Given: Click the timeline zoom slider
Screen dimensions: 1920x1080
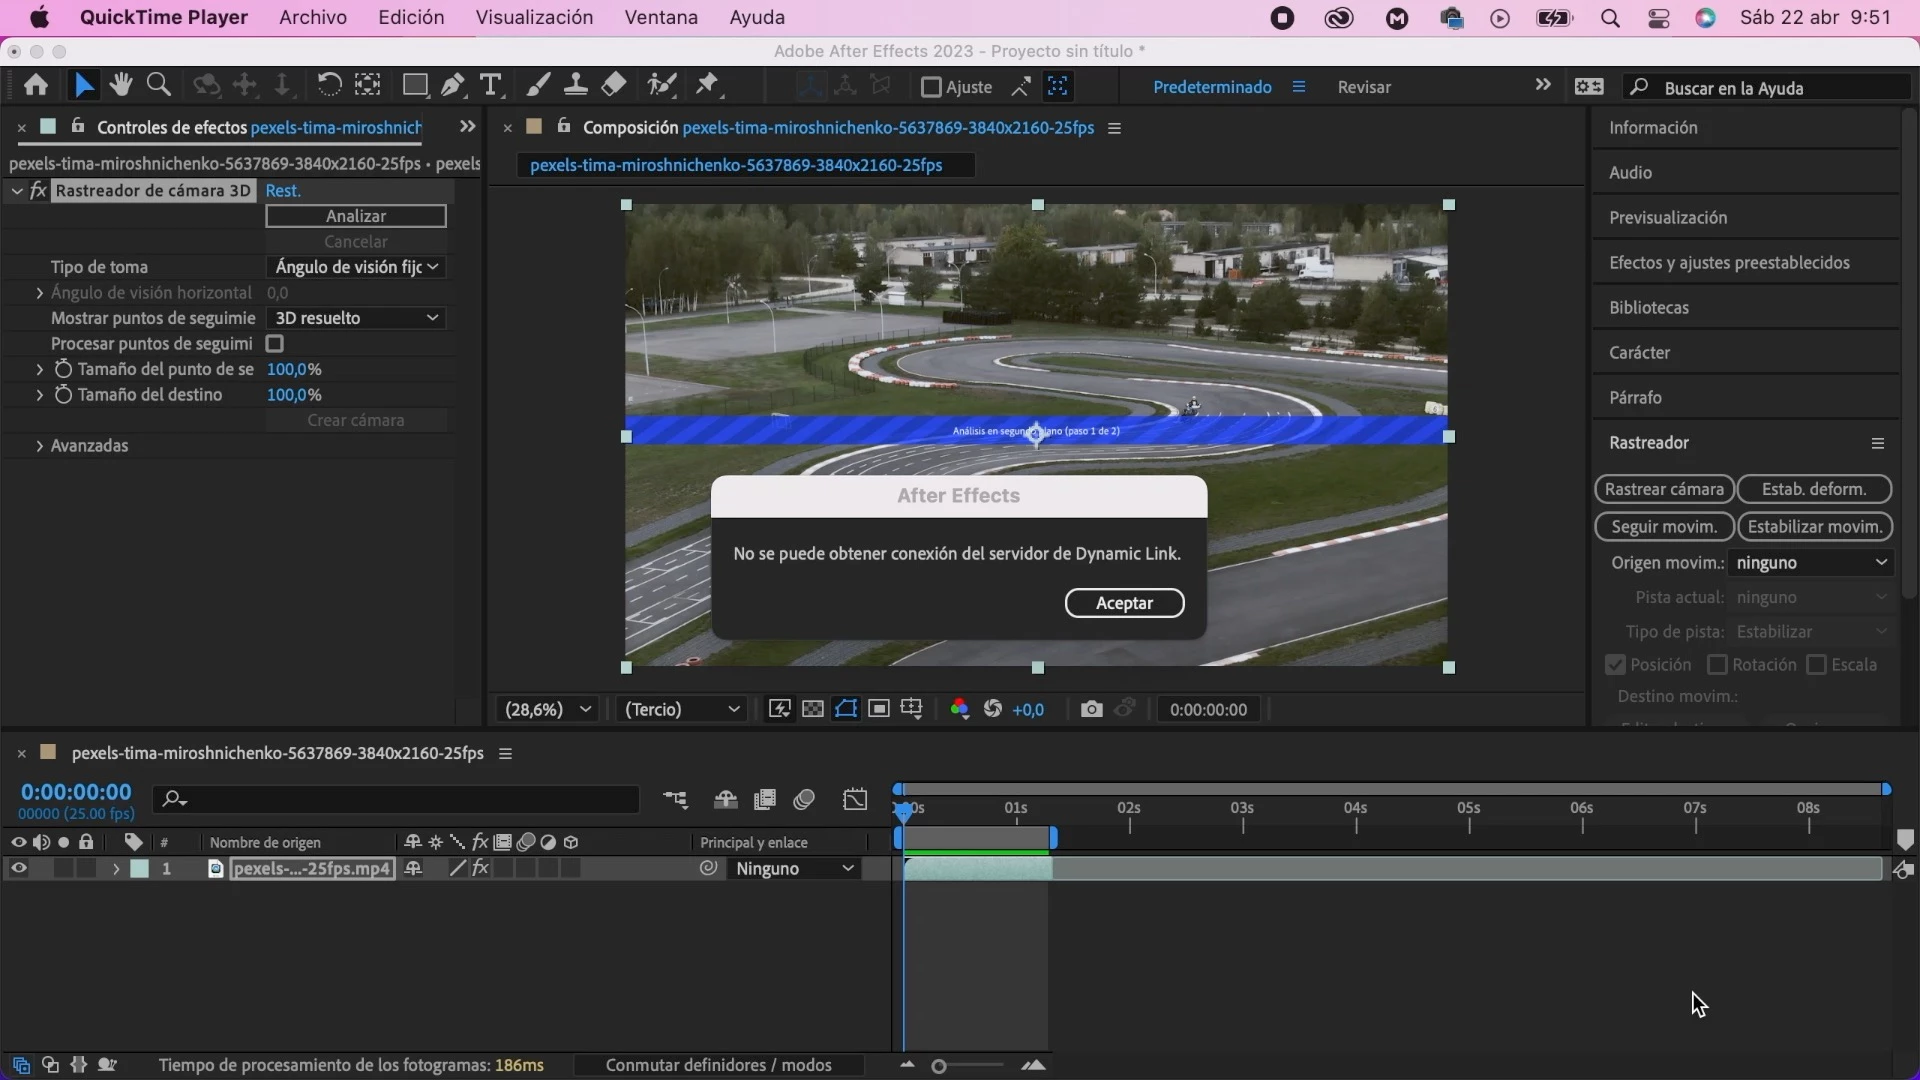Looking at the screenshot, I should 940,1066.
